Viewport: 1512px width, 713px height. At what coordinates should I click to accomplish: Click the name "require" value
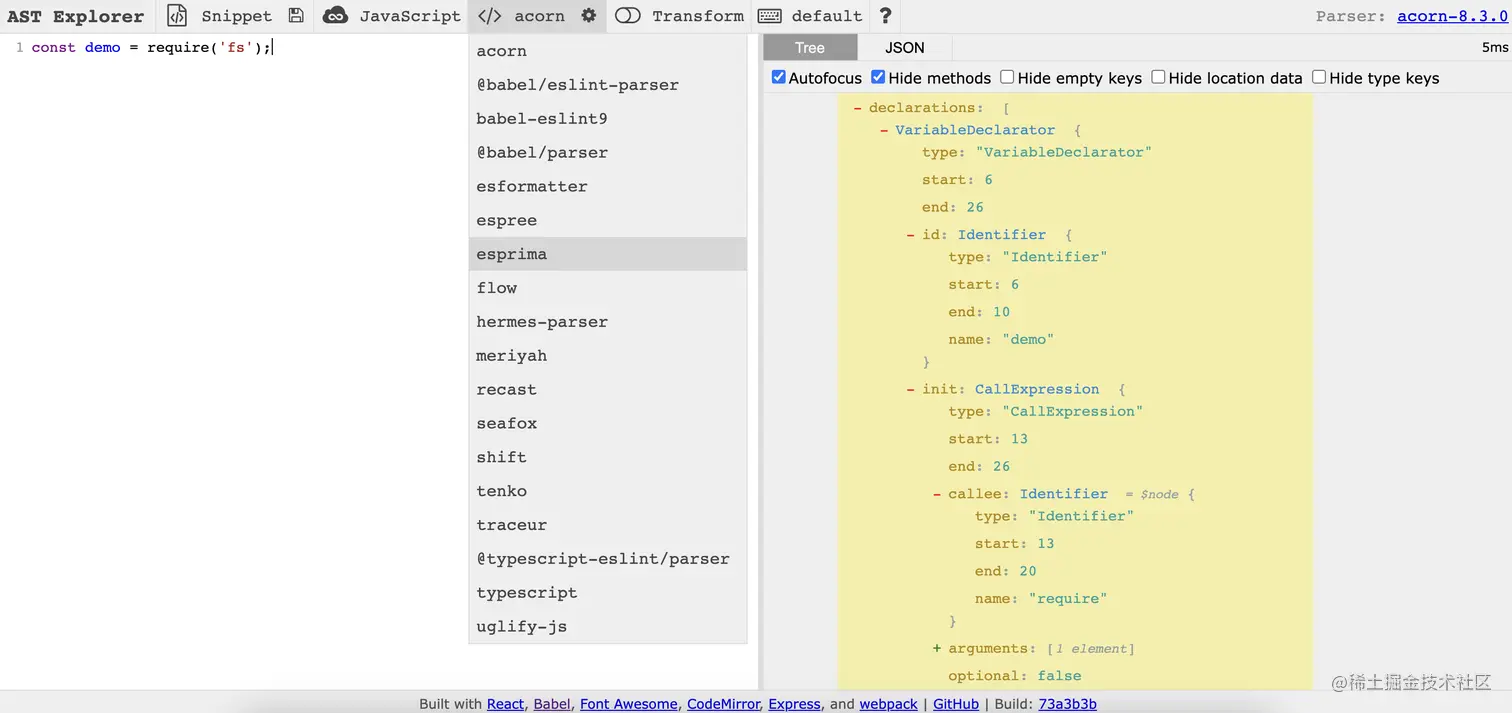(x=1068, y=599)
